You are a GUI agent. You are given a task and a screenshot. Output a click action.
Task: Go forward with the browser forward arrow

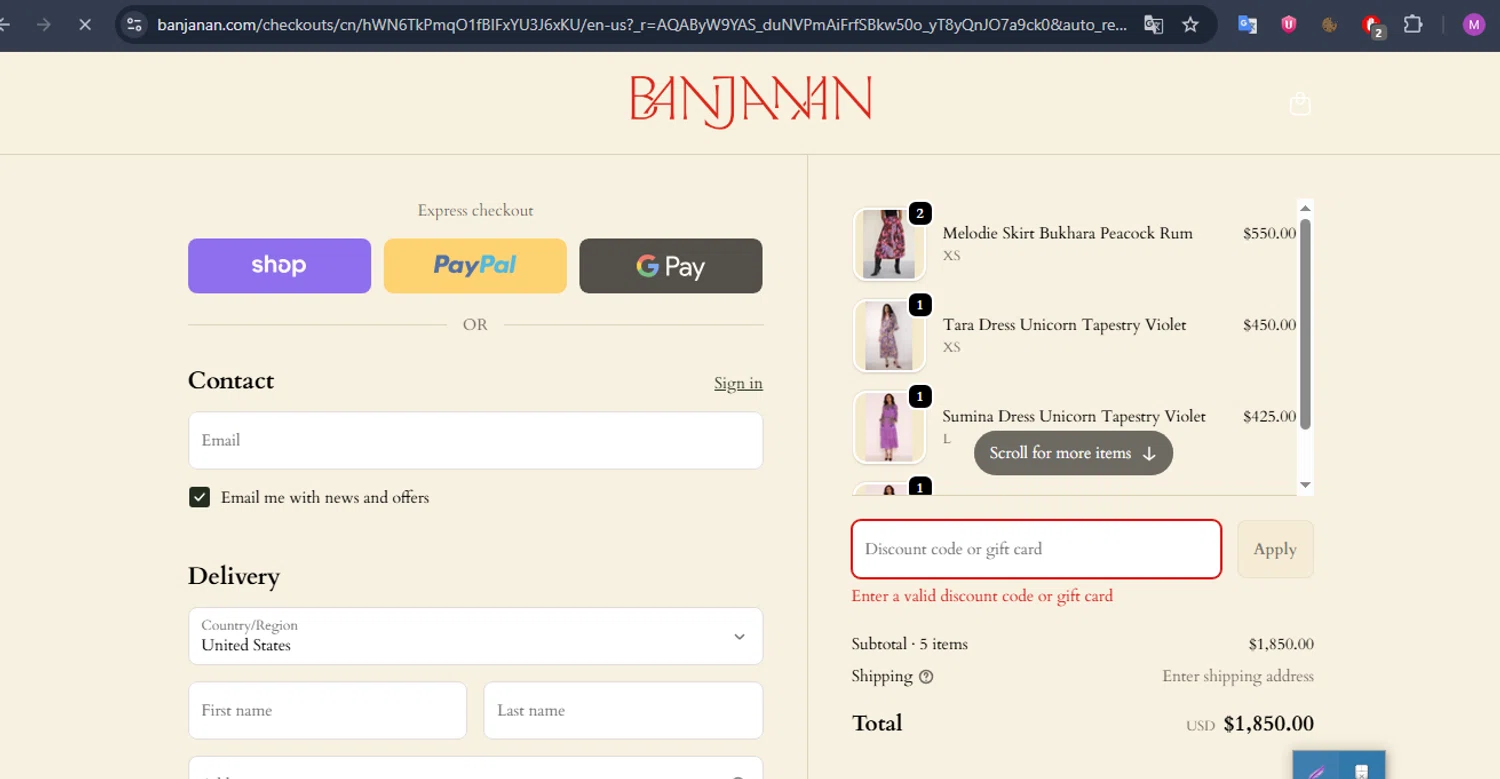tap(43, 24)
